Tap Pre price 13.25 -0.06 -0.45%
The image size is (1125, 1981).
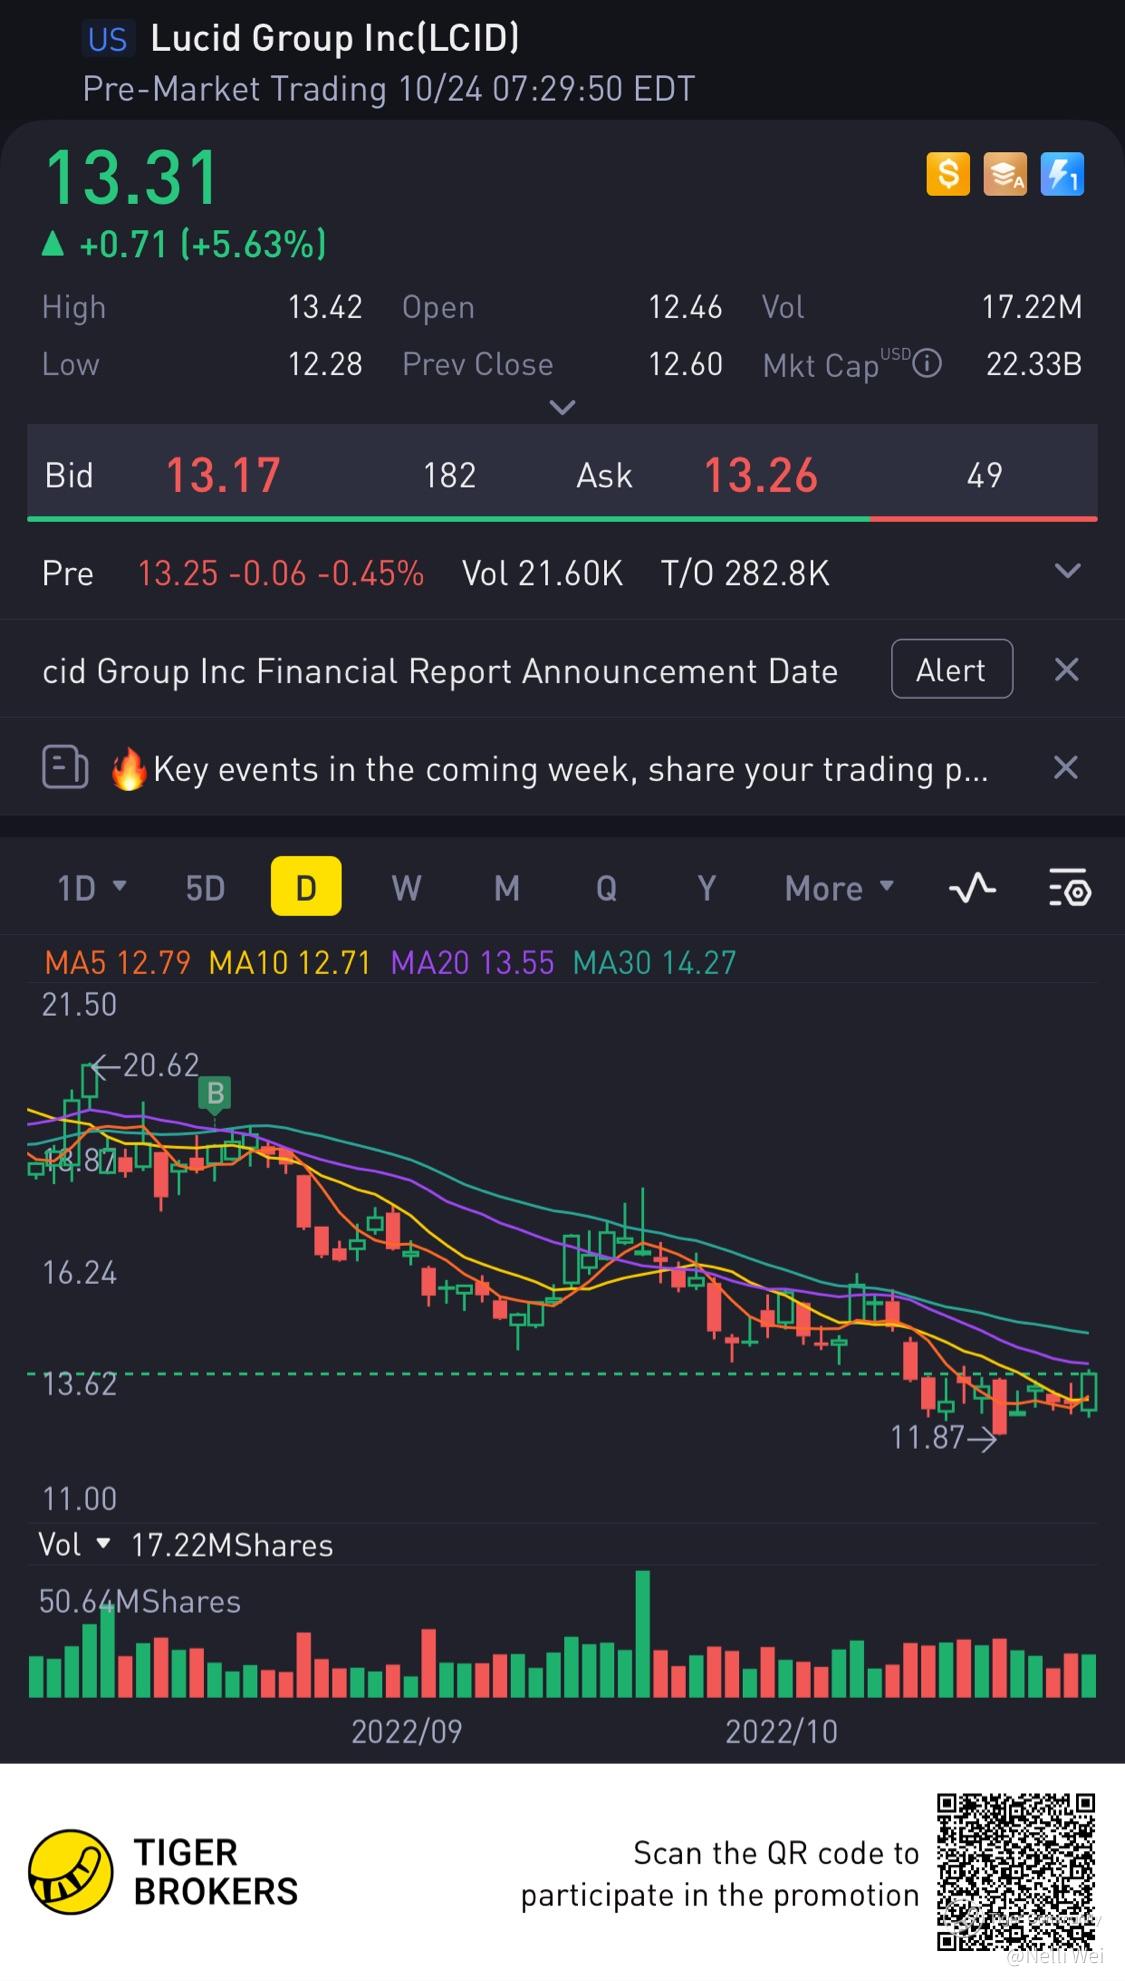click(280, 573)
